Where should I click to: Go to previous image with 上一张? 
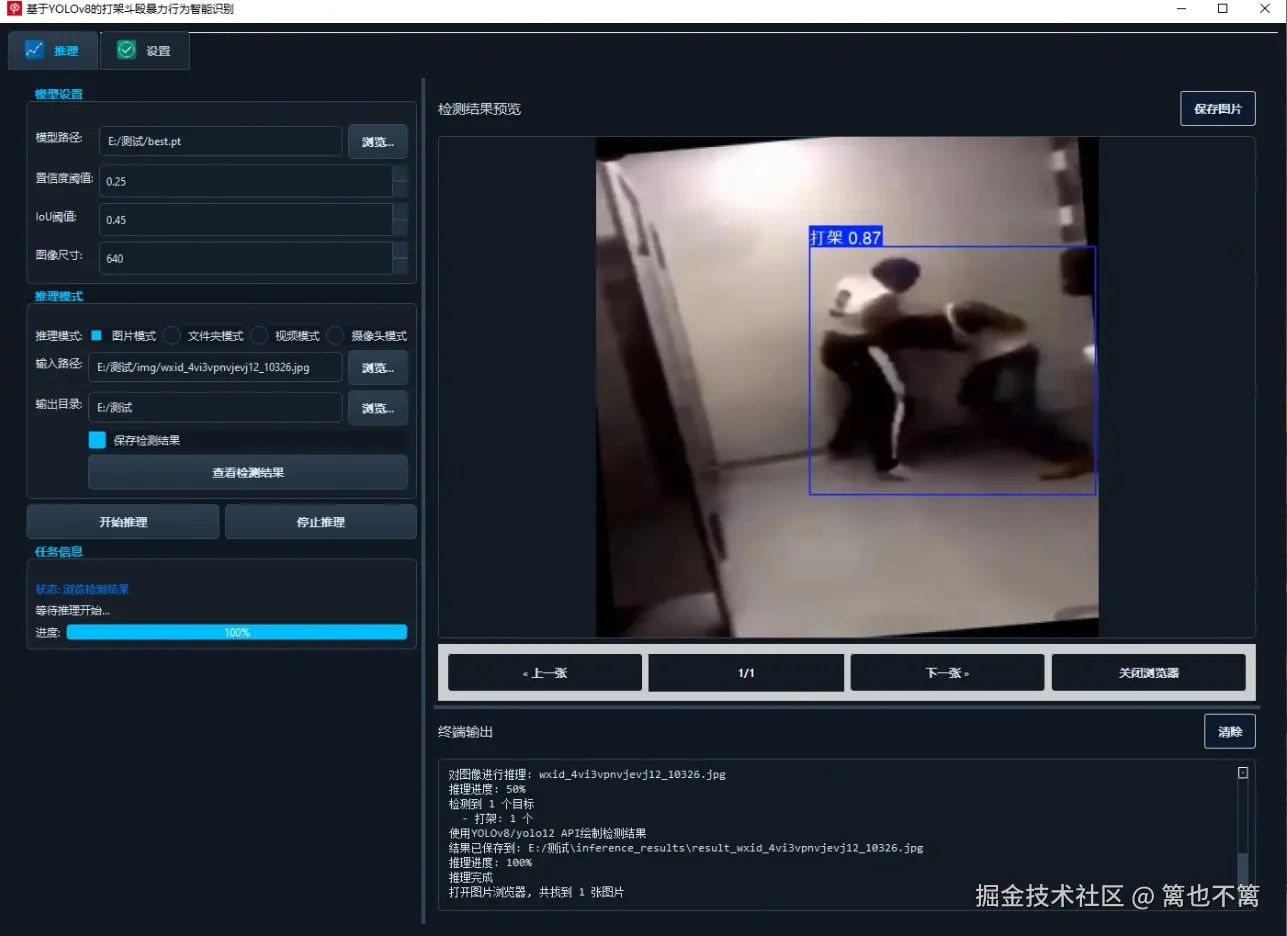click(545, 673)
